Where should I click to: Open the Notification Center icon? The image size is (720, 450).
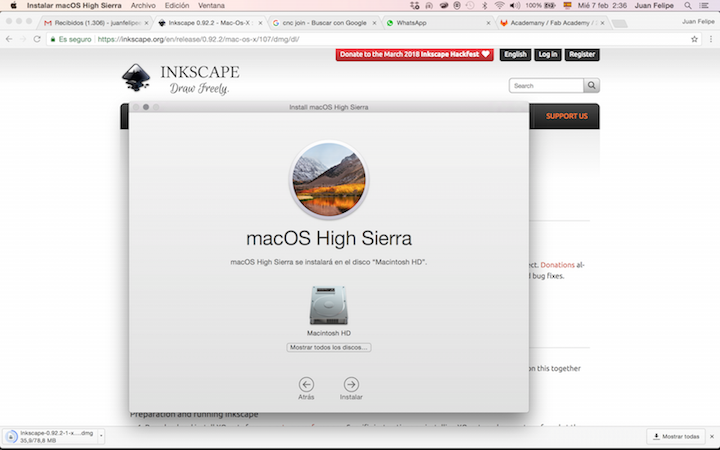tap(703, 6)
